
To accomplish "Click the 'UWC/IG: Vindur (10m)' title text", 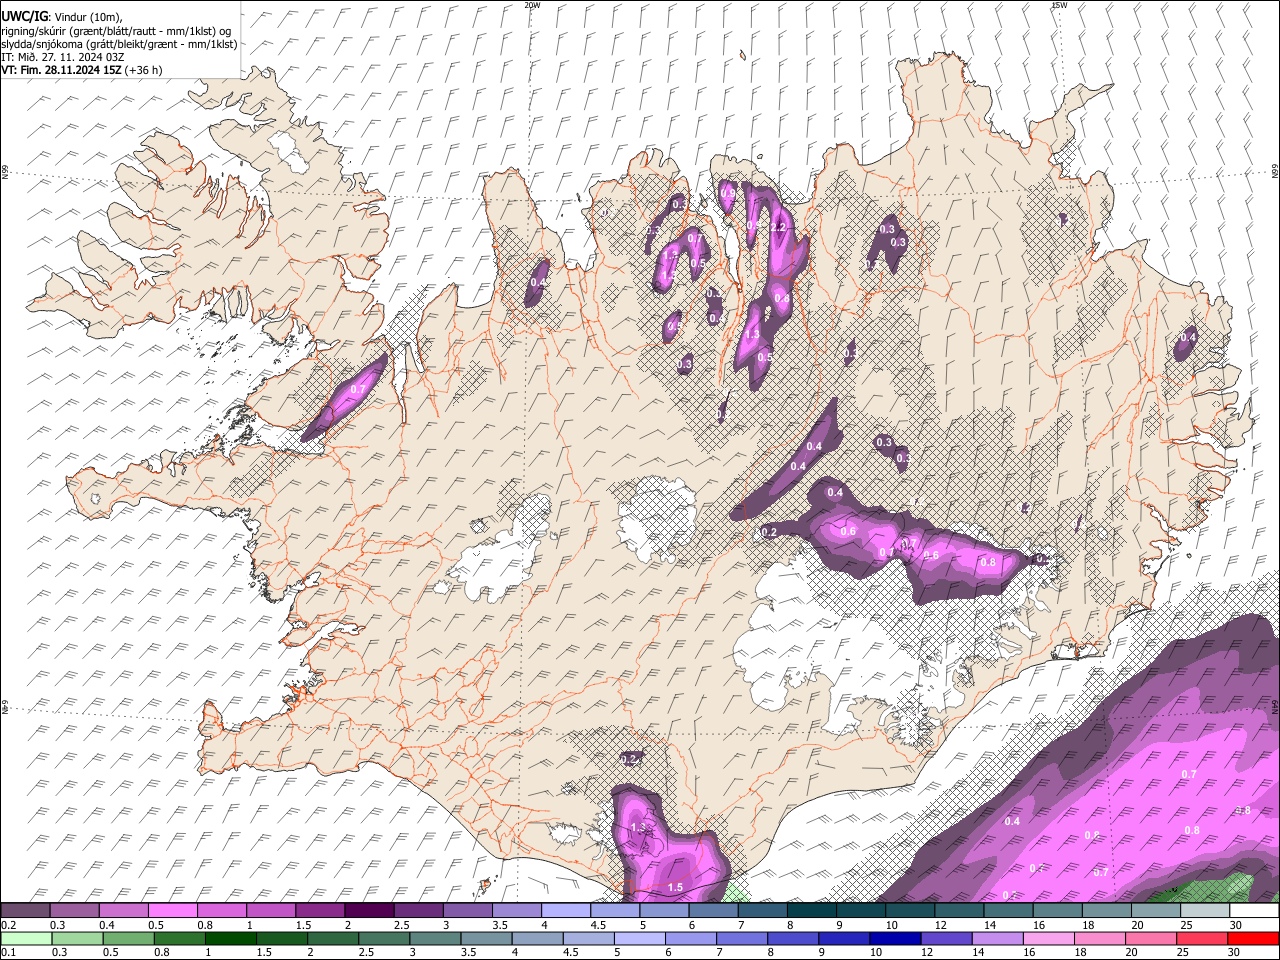I will 62,17.
